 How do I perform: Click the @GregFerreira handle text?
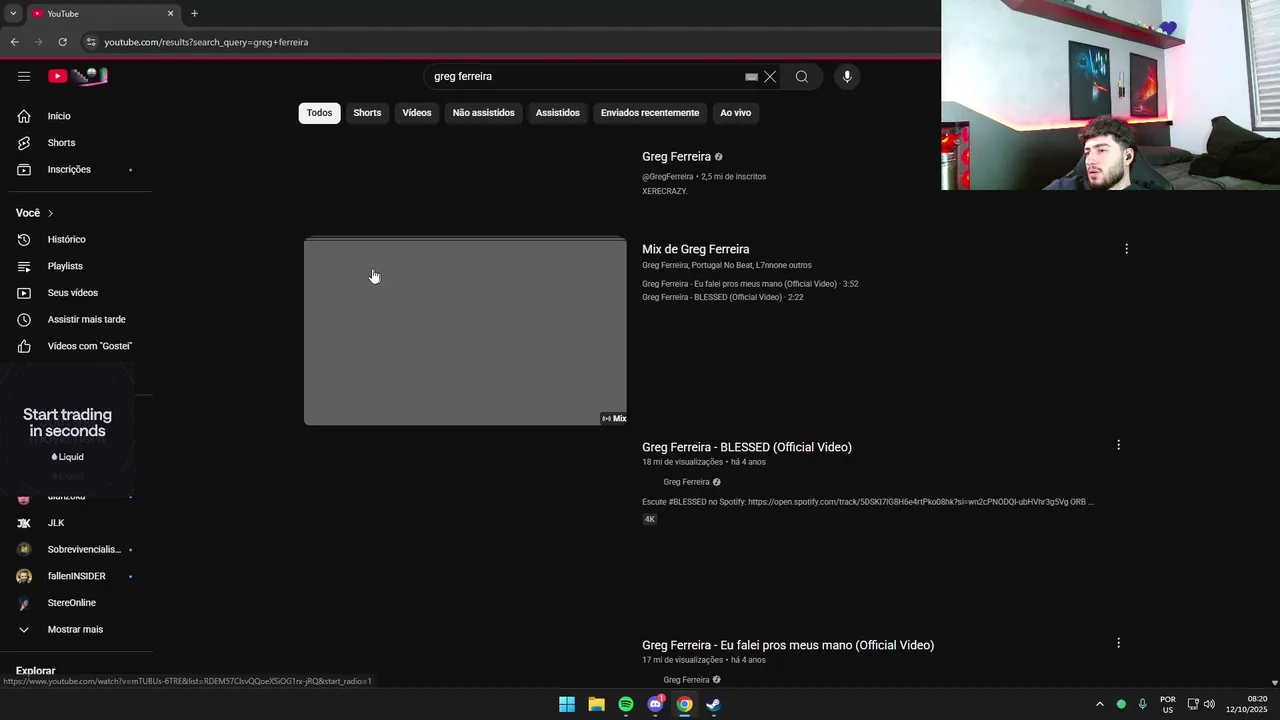(x=667, y=177)
